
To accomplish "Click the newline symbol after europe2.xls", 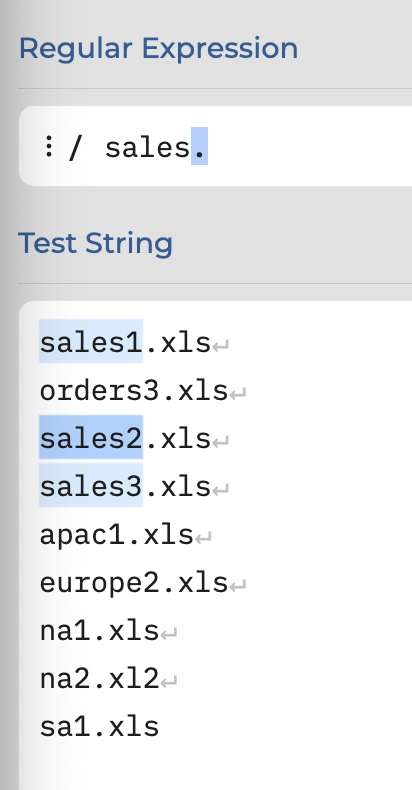I will coord(238,586).
